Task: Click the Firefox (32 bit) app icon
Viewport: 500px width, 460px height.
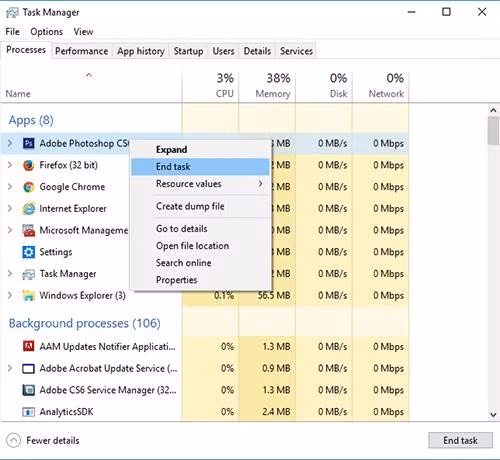Action: coord(28,165)
